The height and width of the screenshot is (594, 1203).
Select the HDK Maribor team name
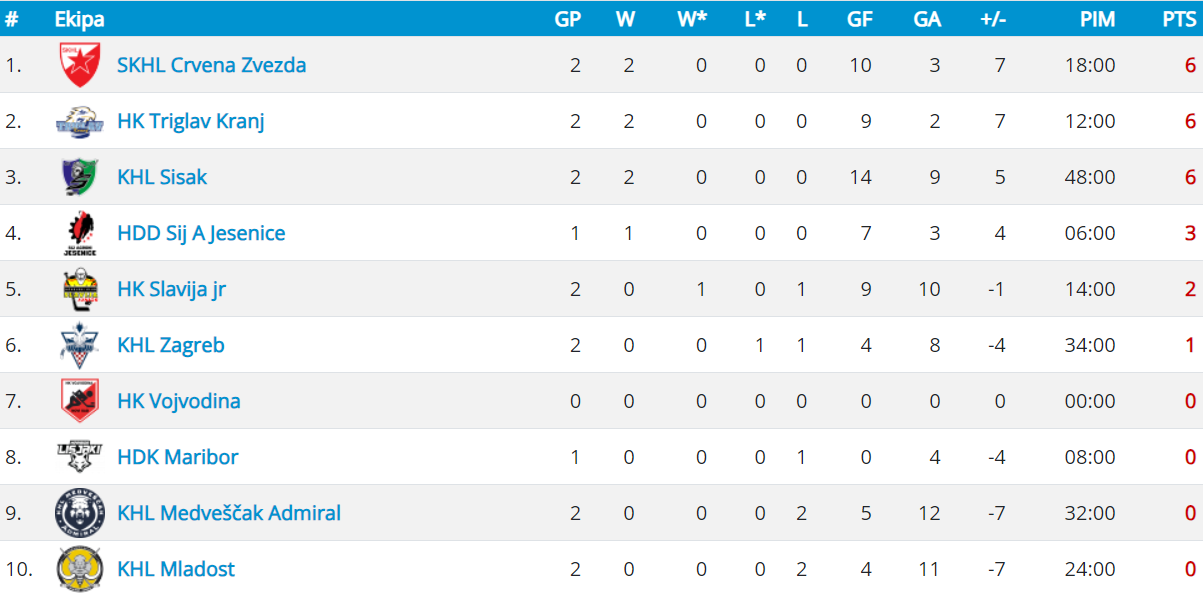point(178,457)
